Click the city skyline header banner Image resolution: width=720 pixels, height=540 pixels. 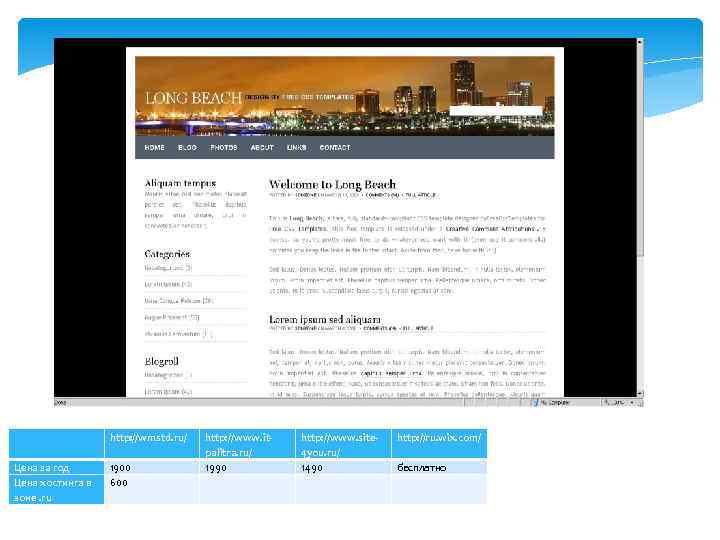(x=344, y=96)
